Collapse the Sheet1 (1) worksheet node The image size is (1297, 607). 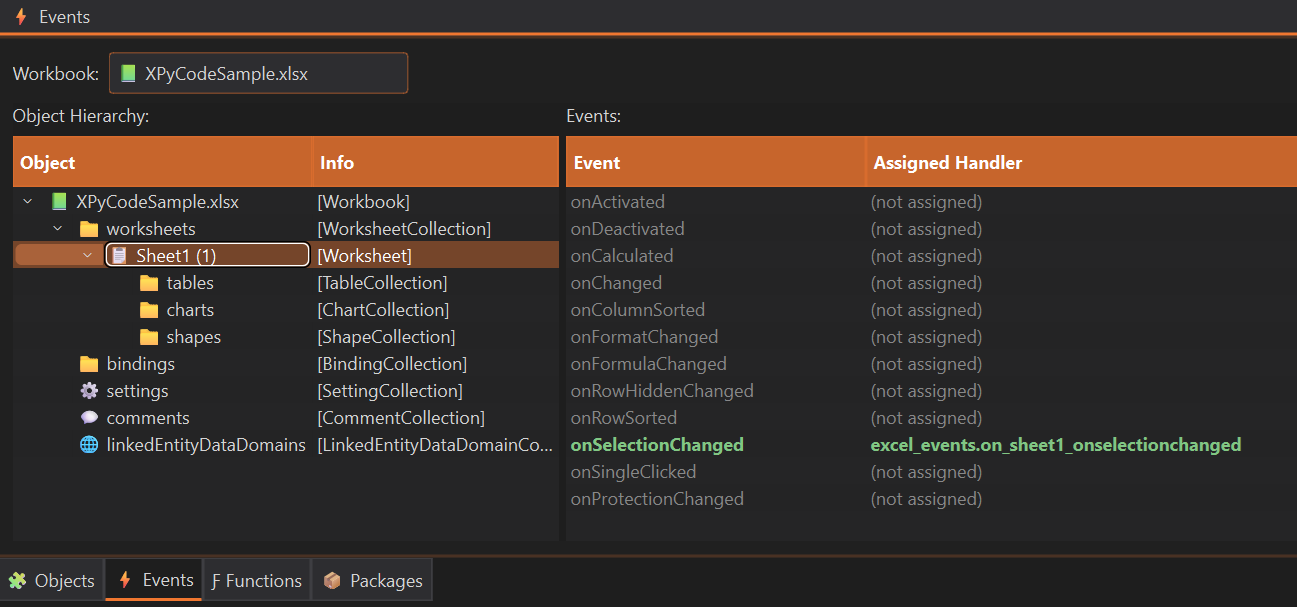[x=87, y=256]
